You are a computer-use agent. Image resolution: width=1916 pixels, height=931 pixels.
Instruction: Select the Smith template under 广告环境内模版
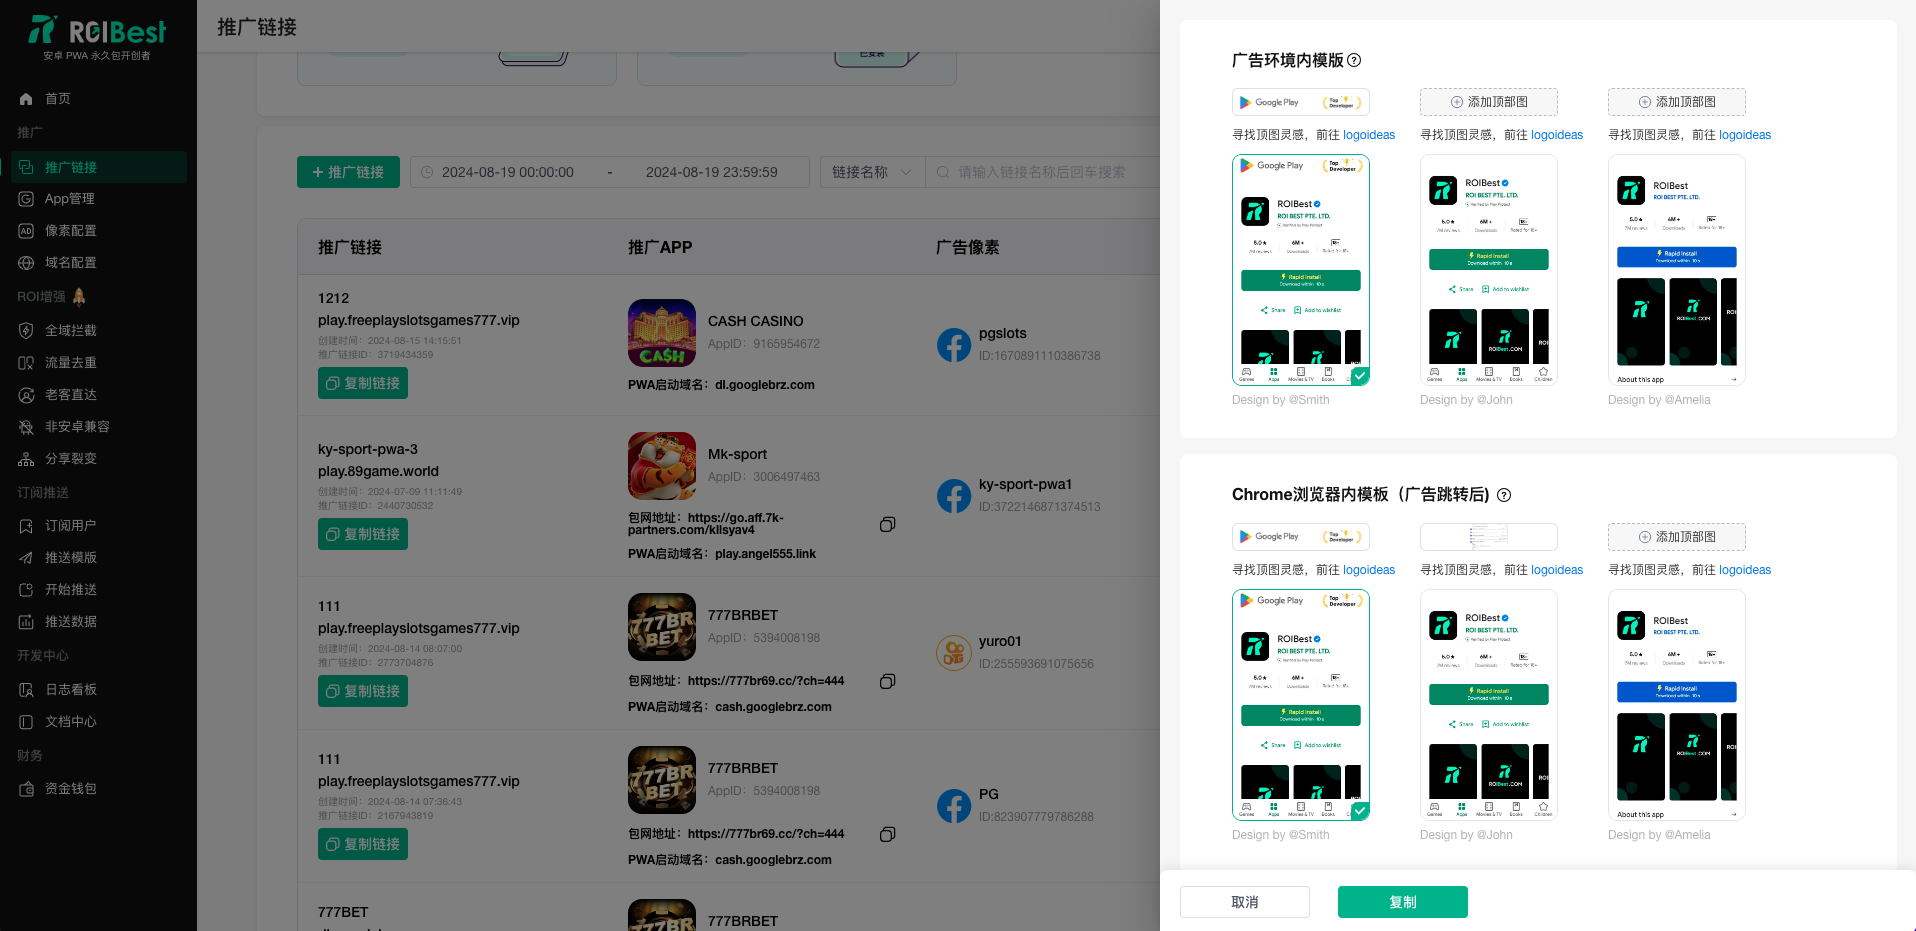coord(1301,270)
